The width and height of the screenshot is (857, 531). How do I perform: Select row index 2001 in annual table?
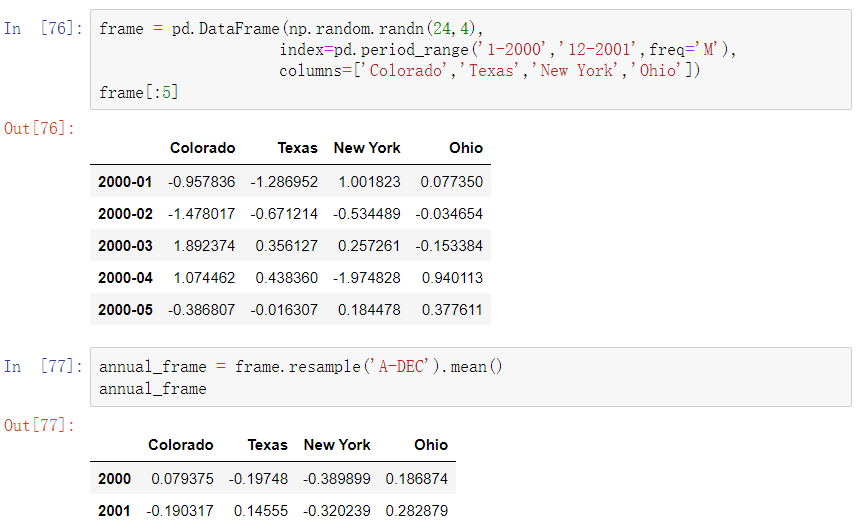[114, 511]
